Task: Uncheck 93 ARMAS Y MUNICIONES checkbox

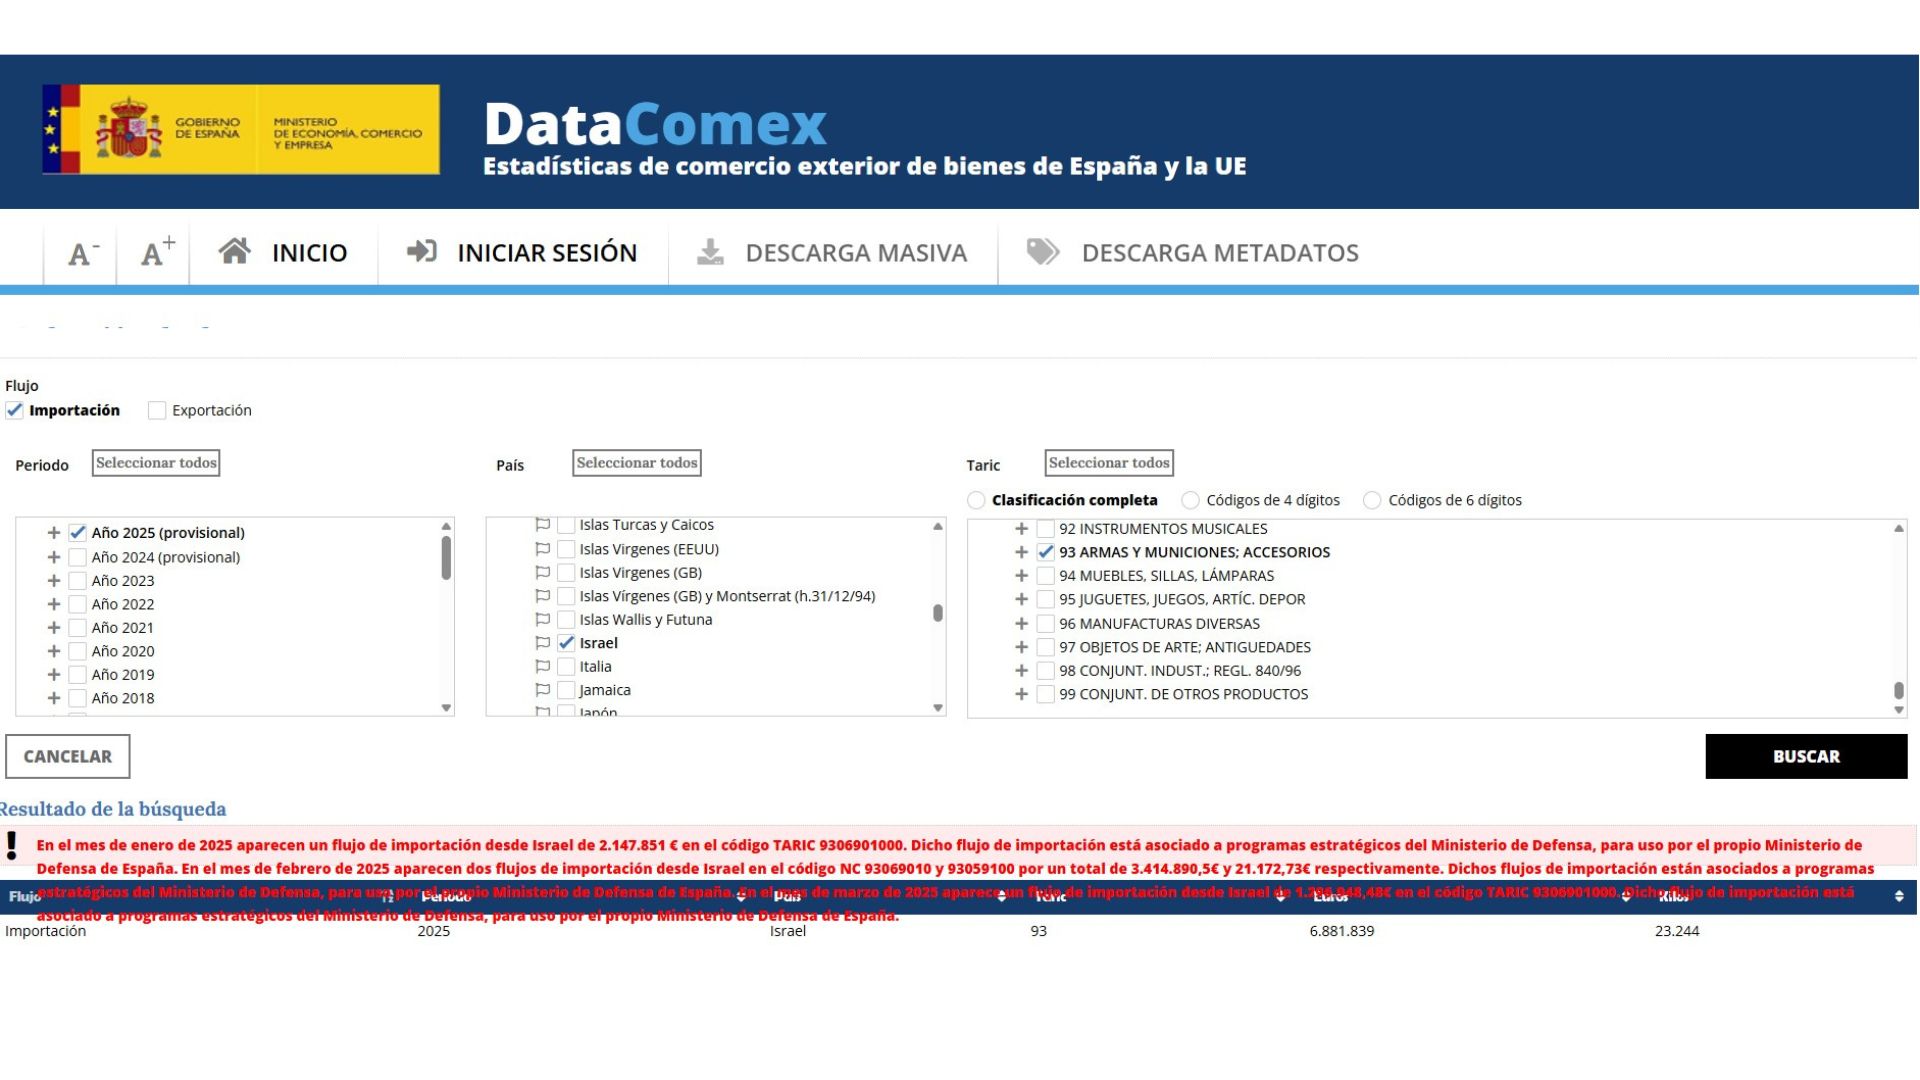Action: tap(1045, 552)
